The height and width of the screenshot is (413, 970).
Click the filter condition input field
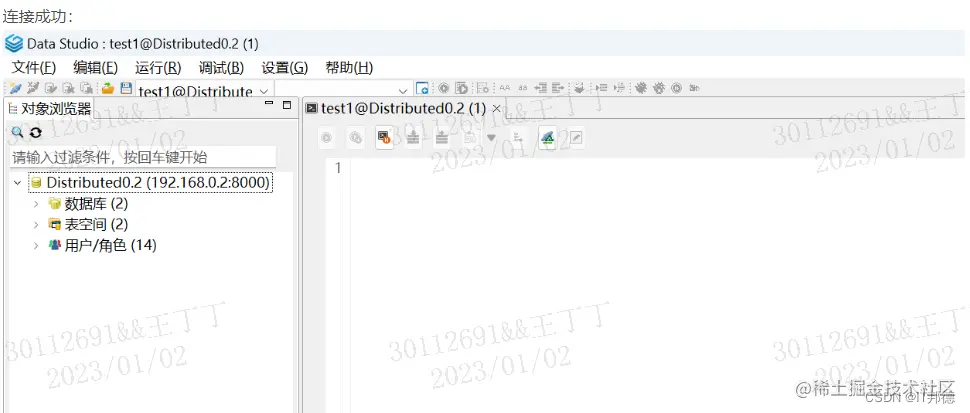coord(143,157)
